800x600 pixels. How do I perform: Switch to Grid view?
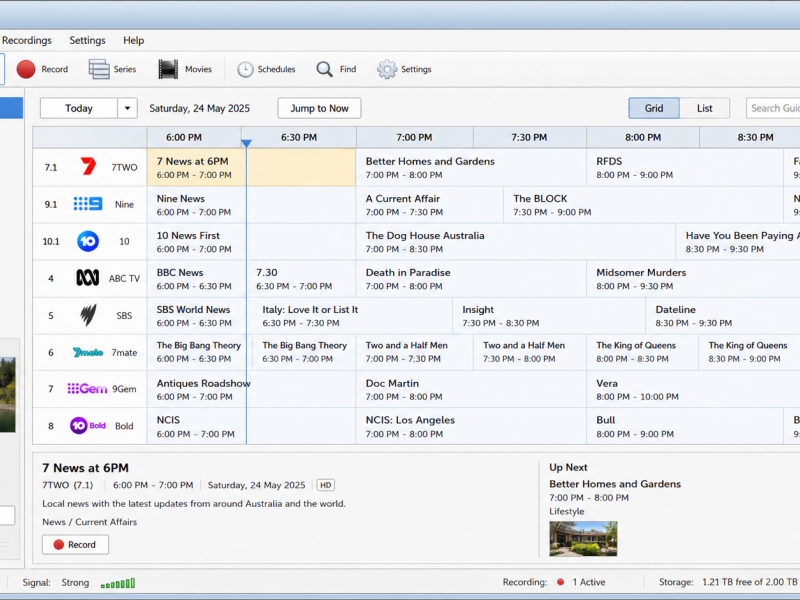(x=654, y=108)
